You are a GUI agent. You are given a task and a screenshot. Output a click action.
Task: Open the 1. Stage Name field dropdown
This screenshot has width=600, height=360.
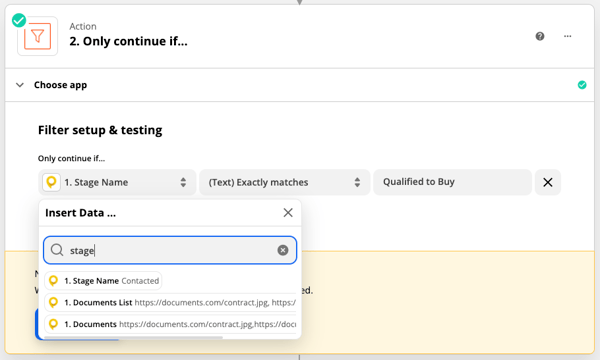pyautogui.click(x=117, y=182)
